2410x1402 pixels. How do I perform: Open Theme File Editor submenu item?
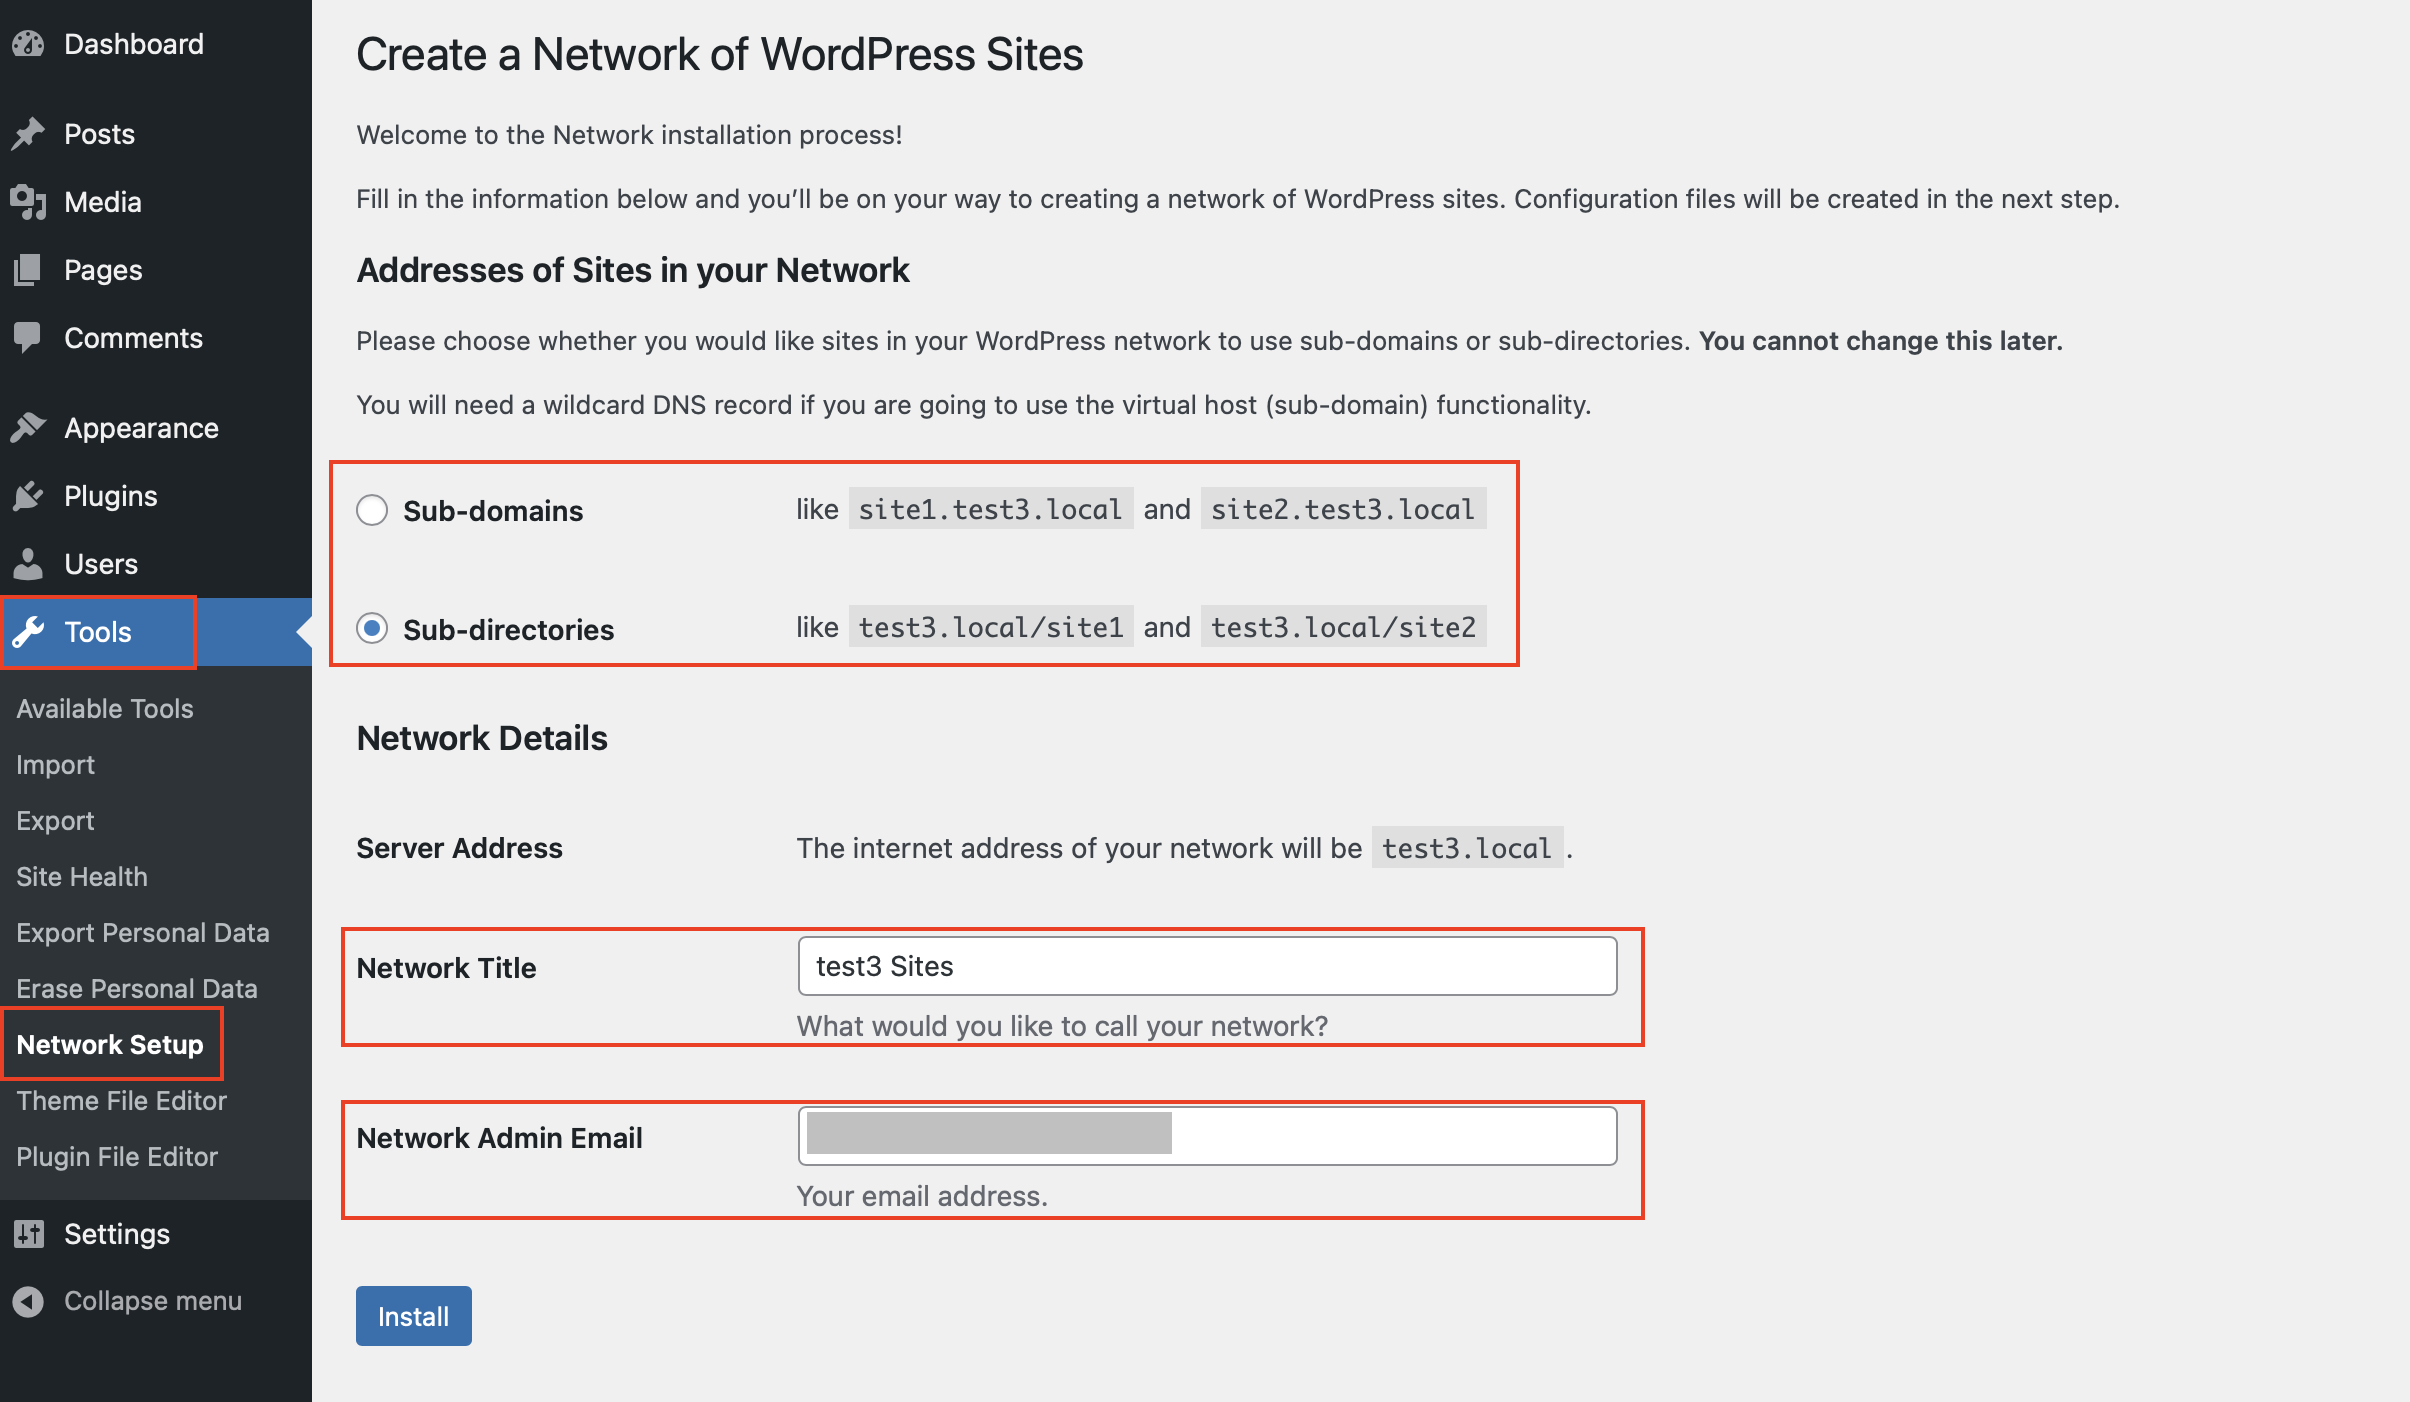tap(122, 1101)
